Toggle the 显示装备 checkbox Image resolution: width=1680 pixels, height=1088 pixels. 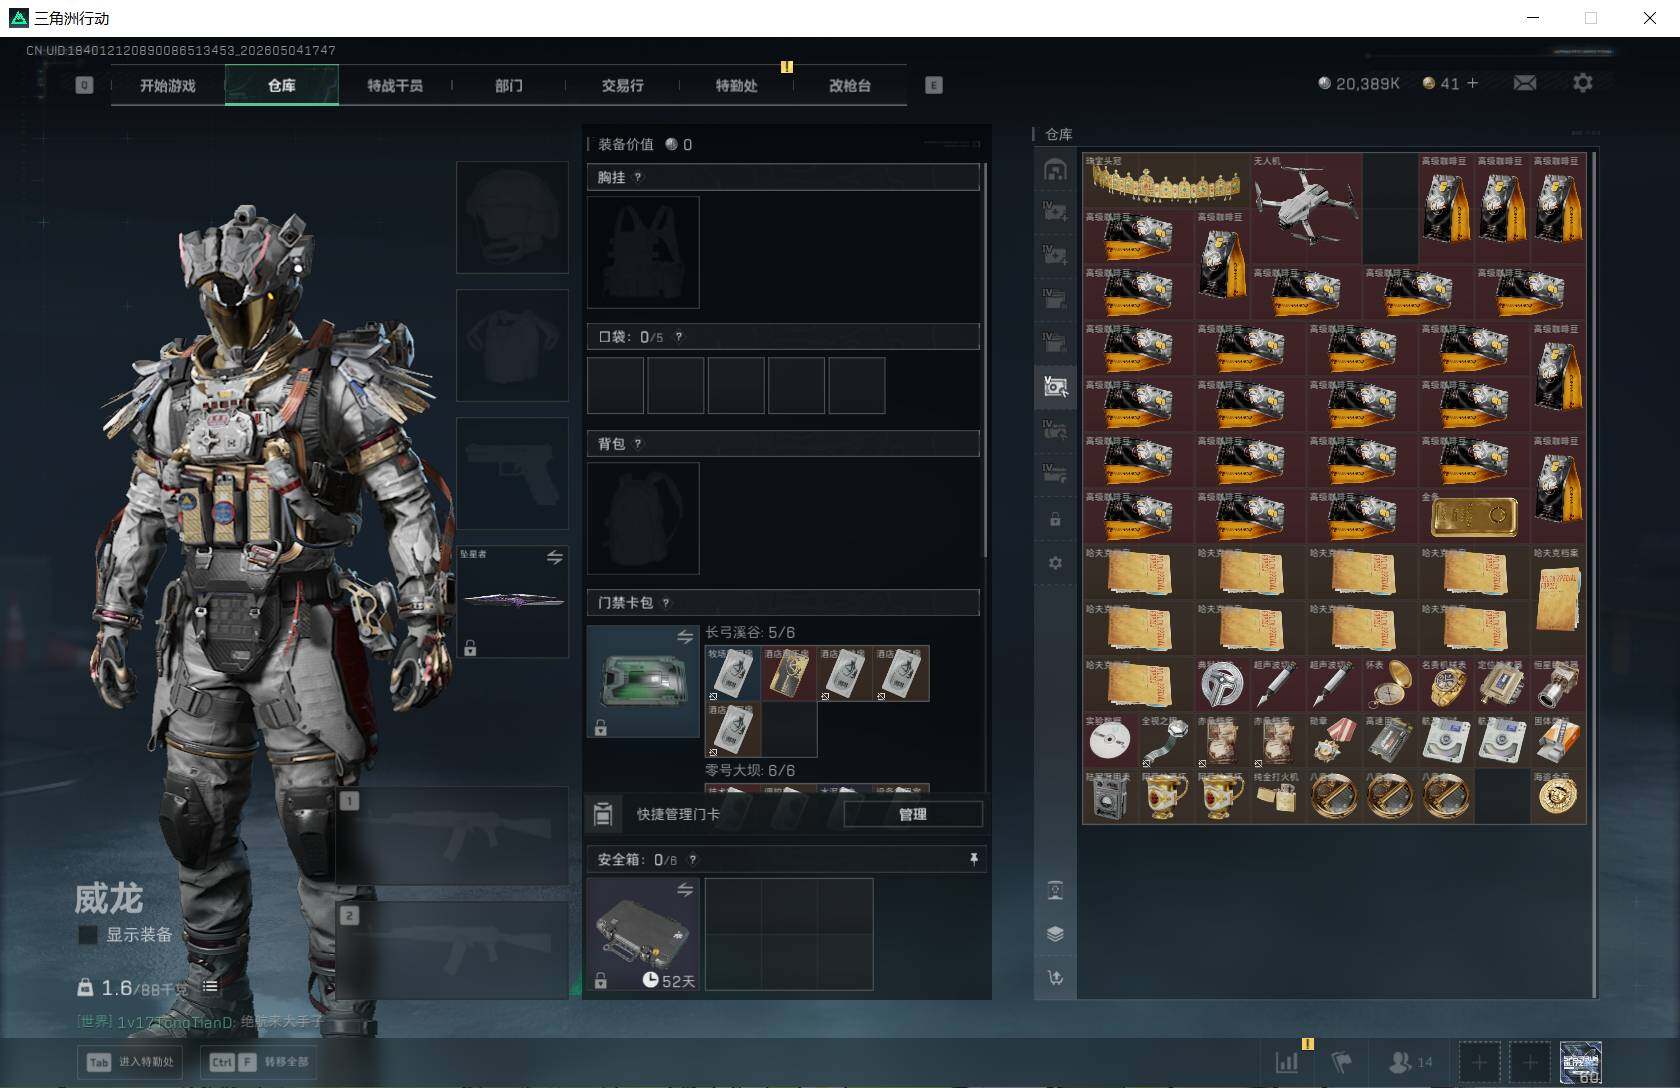[88, 935]
